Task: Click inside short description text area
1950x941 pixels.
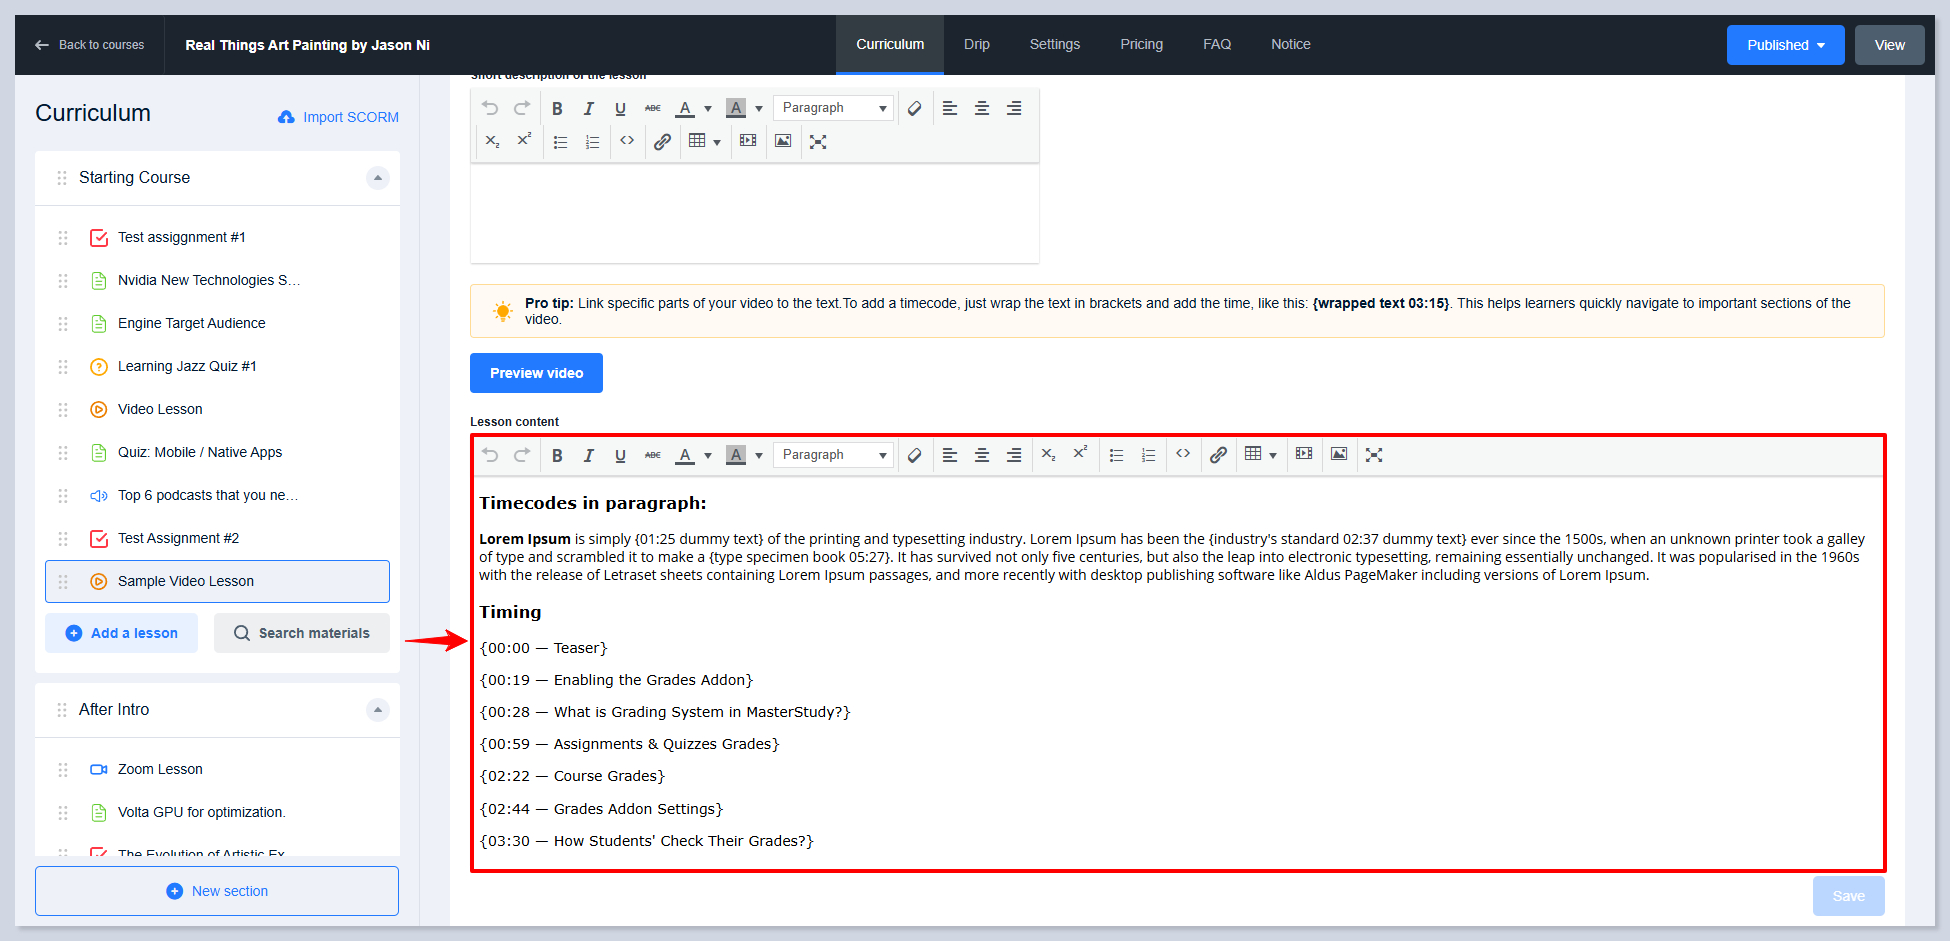Action: 755,213
